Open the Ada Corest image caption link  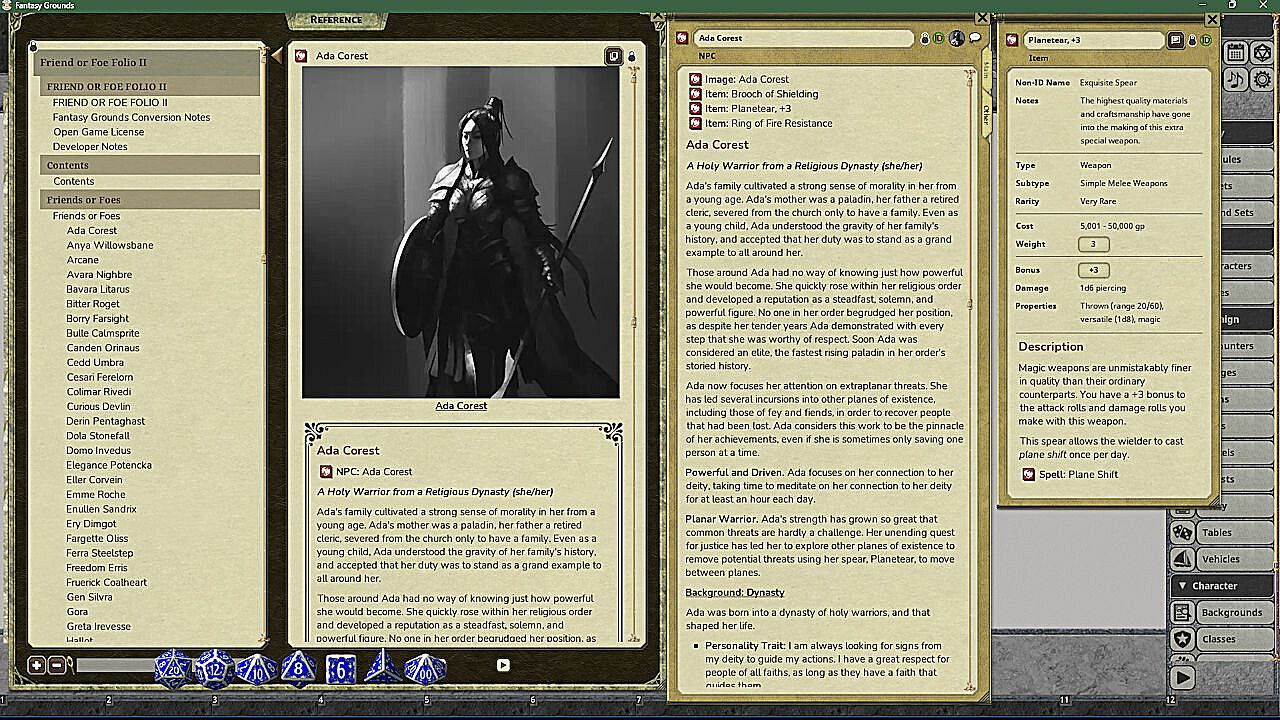(x=461, y=406)
